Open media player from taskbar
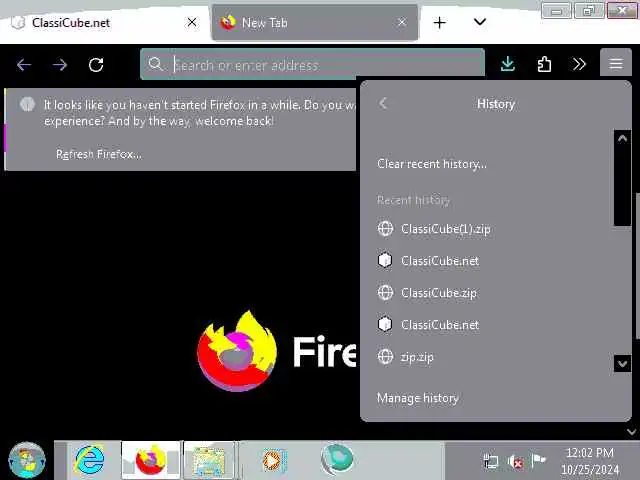 pos(274,461)
